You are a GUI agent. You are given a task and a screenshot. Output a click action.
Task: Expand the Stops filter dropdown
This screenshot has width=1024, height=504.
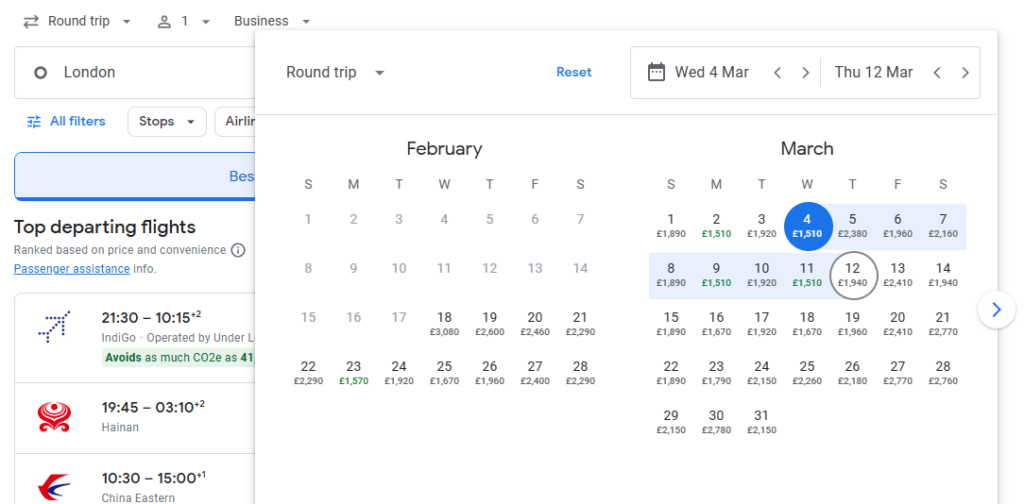coord(166,122)
